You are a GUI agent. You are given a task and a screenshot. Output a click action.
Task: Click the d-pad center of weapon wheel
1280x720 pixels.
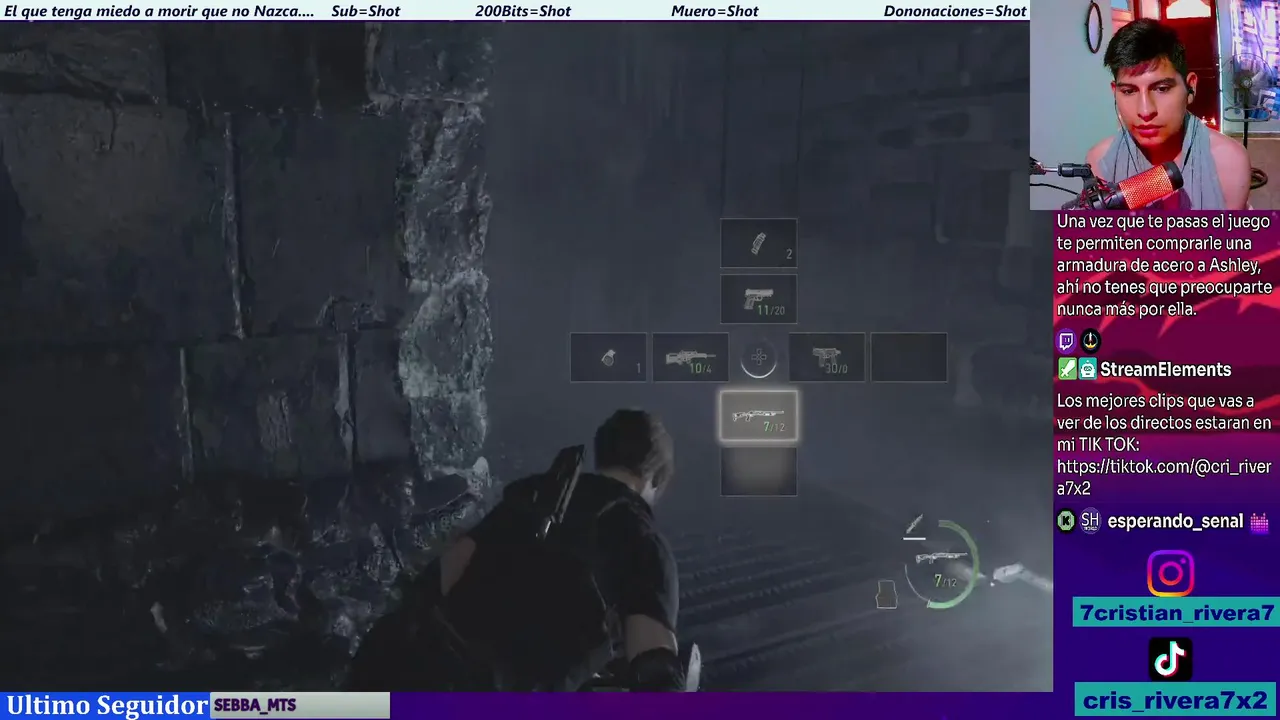[x=759, y=358]
